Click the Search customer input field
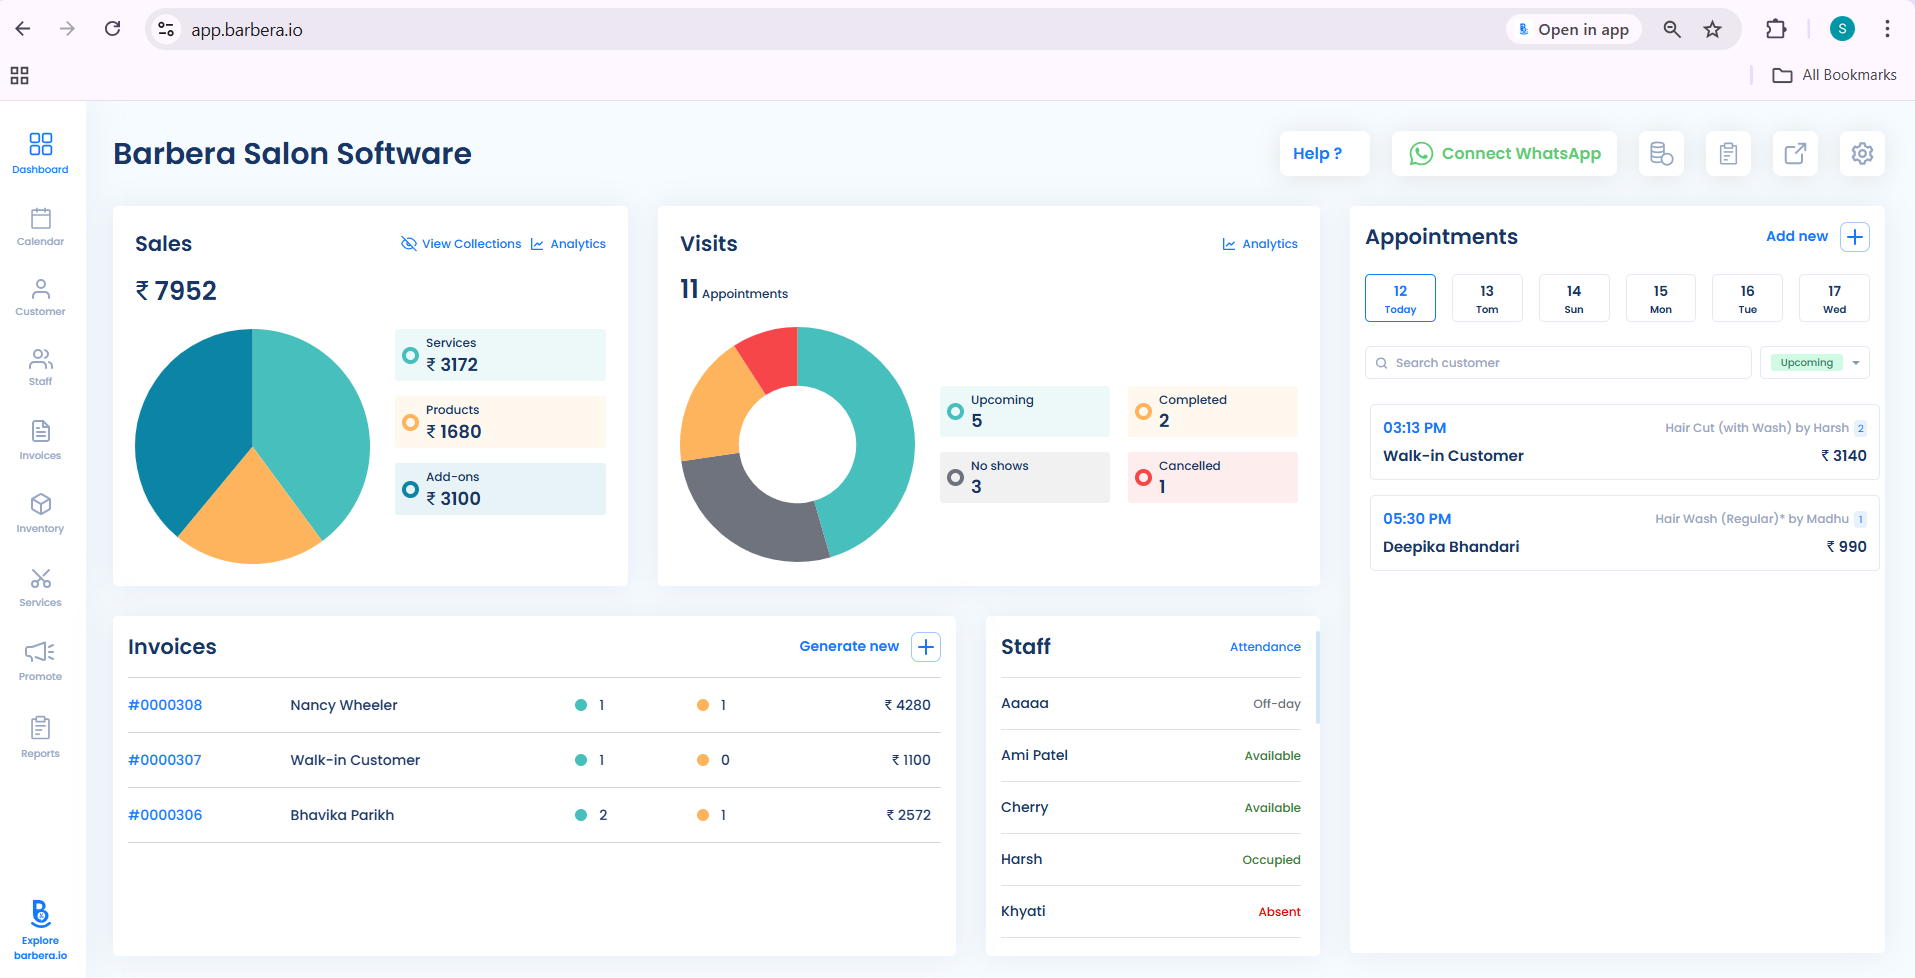This screenshot has width=1915, height=978. pyautogui.click(x=1558, y=363)
